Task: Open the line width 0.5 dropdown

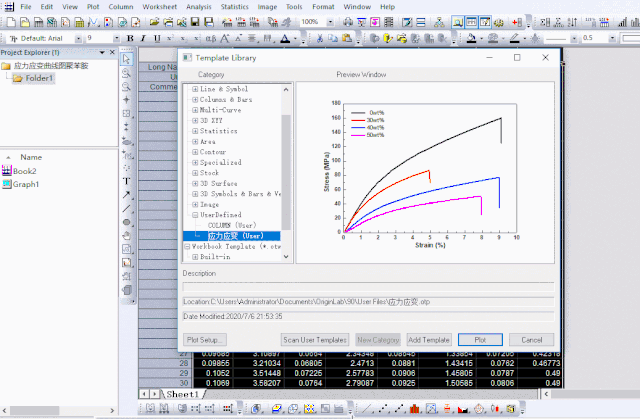Action: click(612, 38)
